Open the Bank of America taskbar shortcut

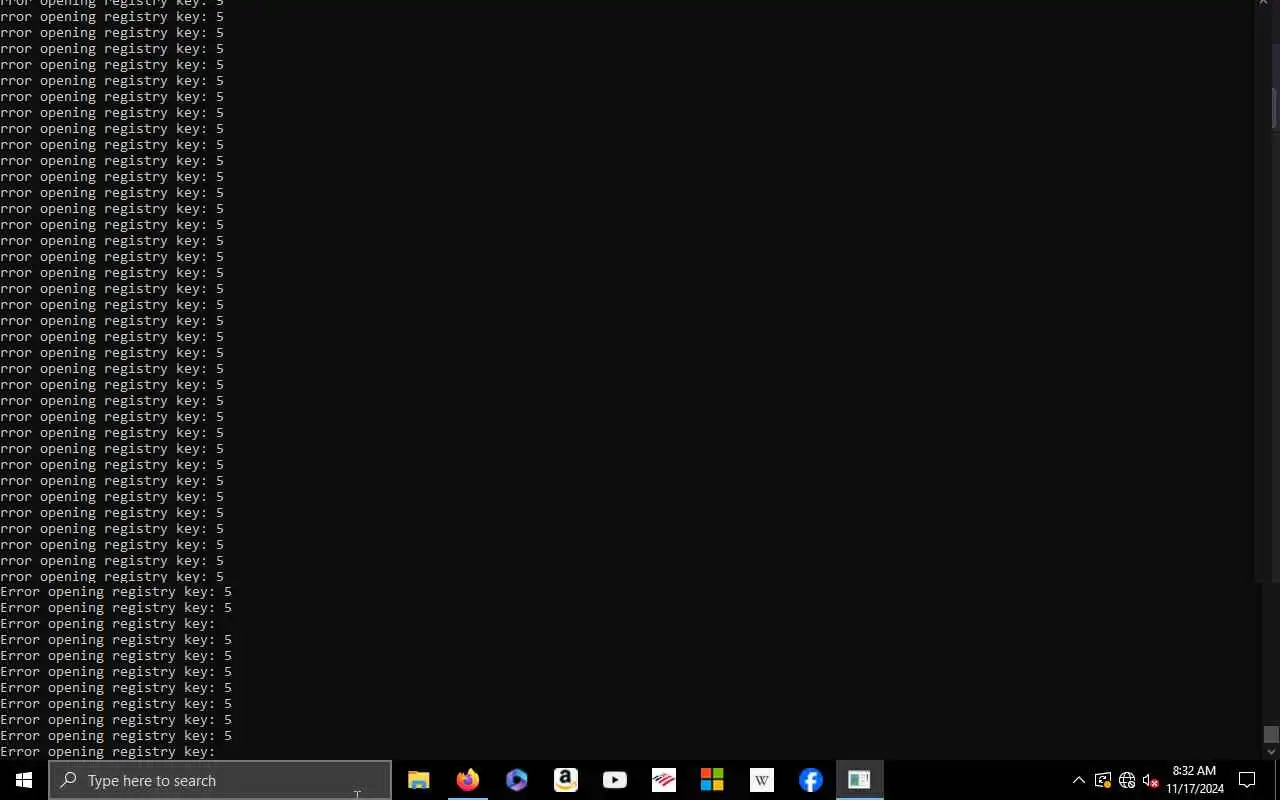pyautogui.click(x=664, y=780)
